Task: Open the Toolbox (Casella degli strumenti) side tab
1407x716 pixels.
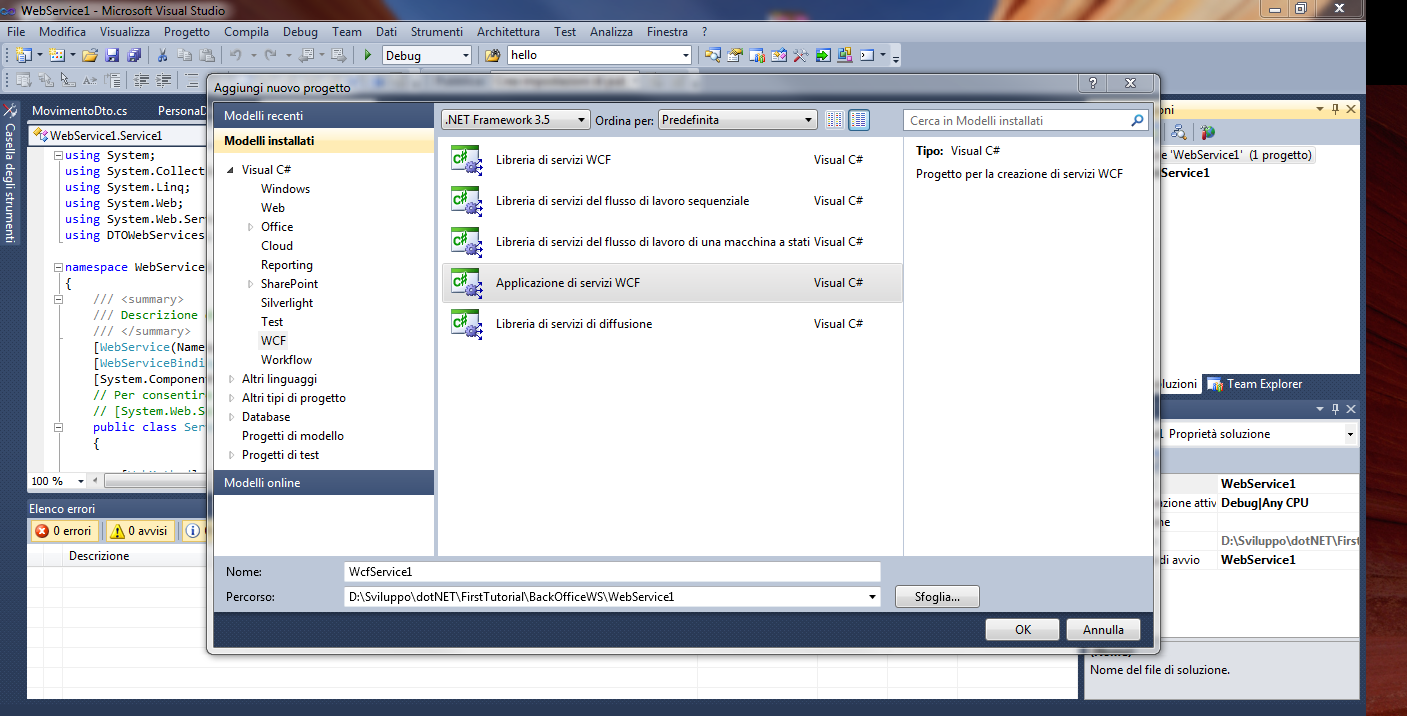Action: 10,172
